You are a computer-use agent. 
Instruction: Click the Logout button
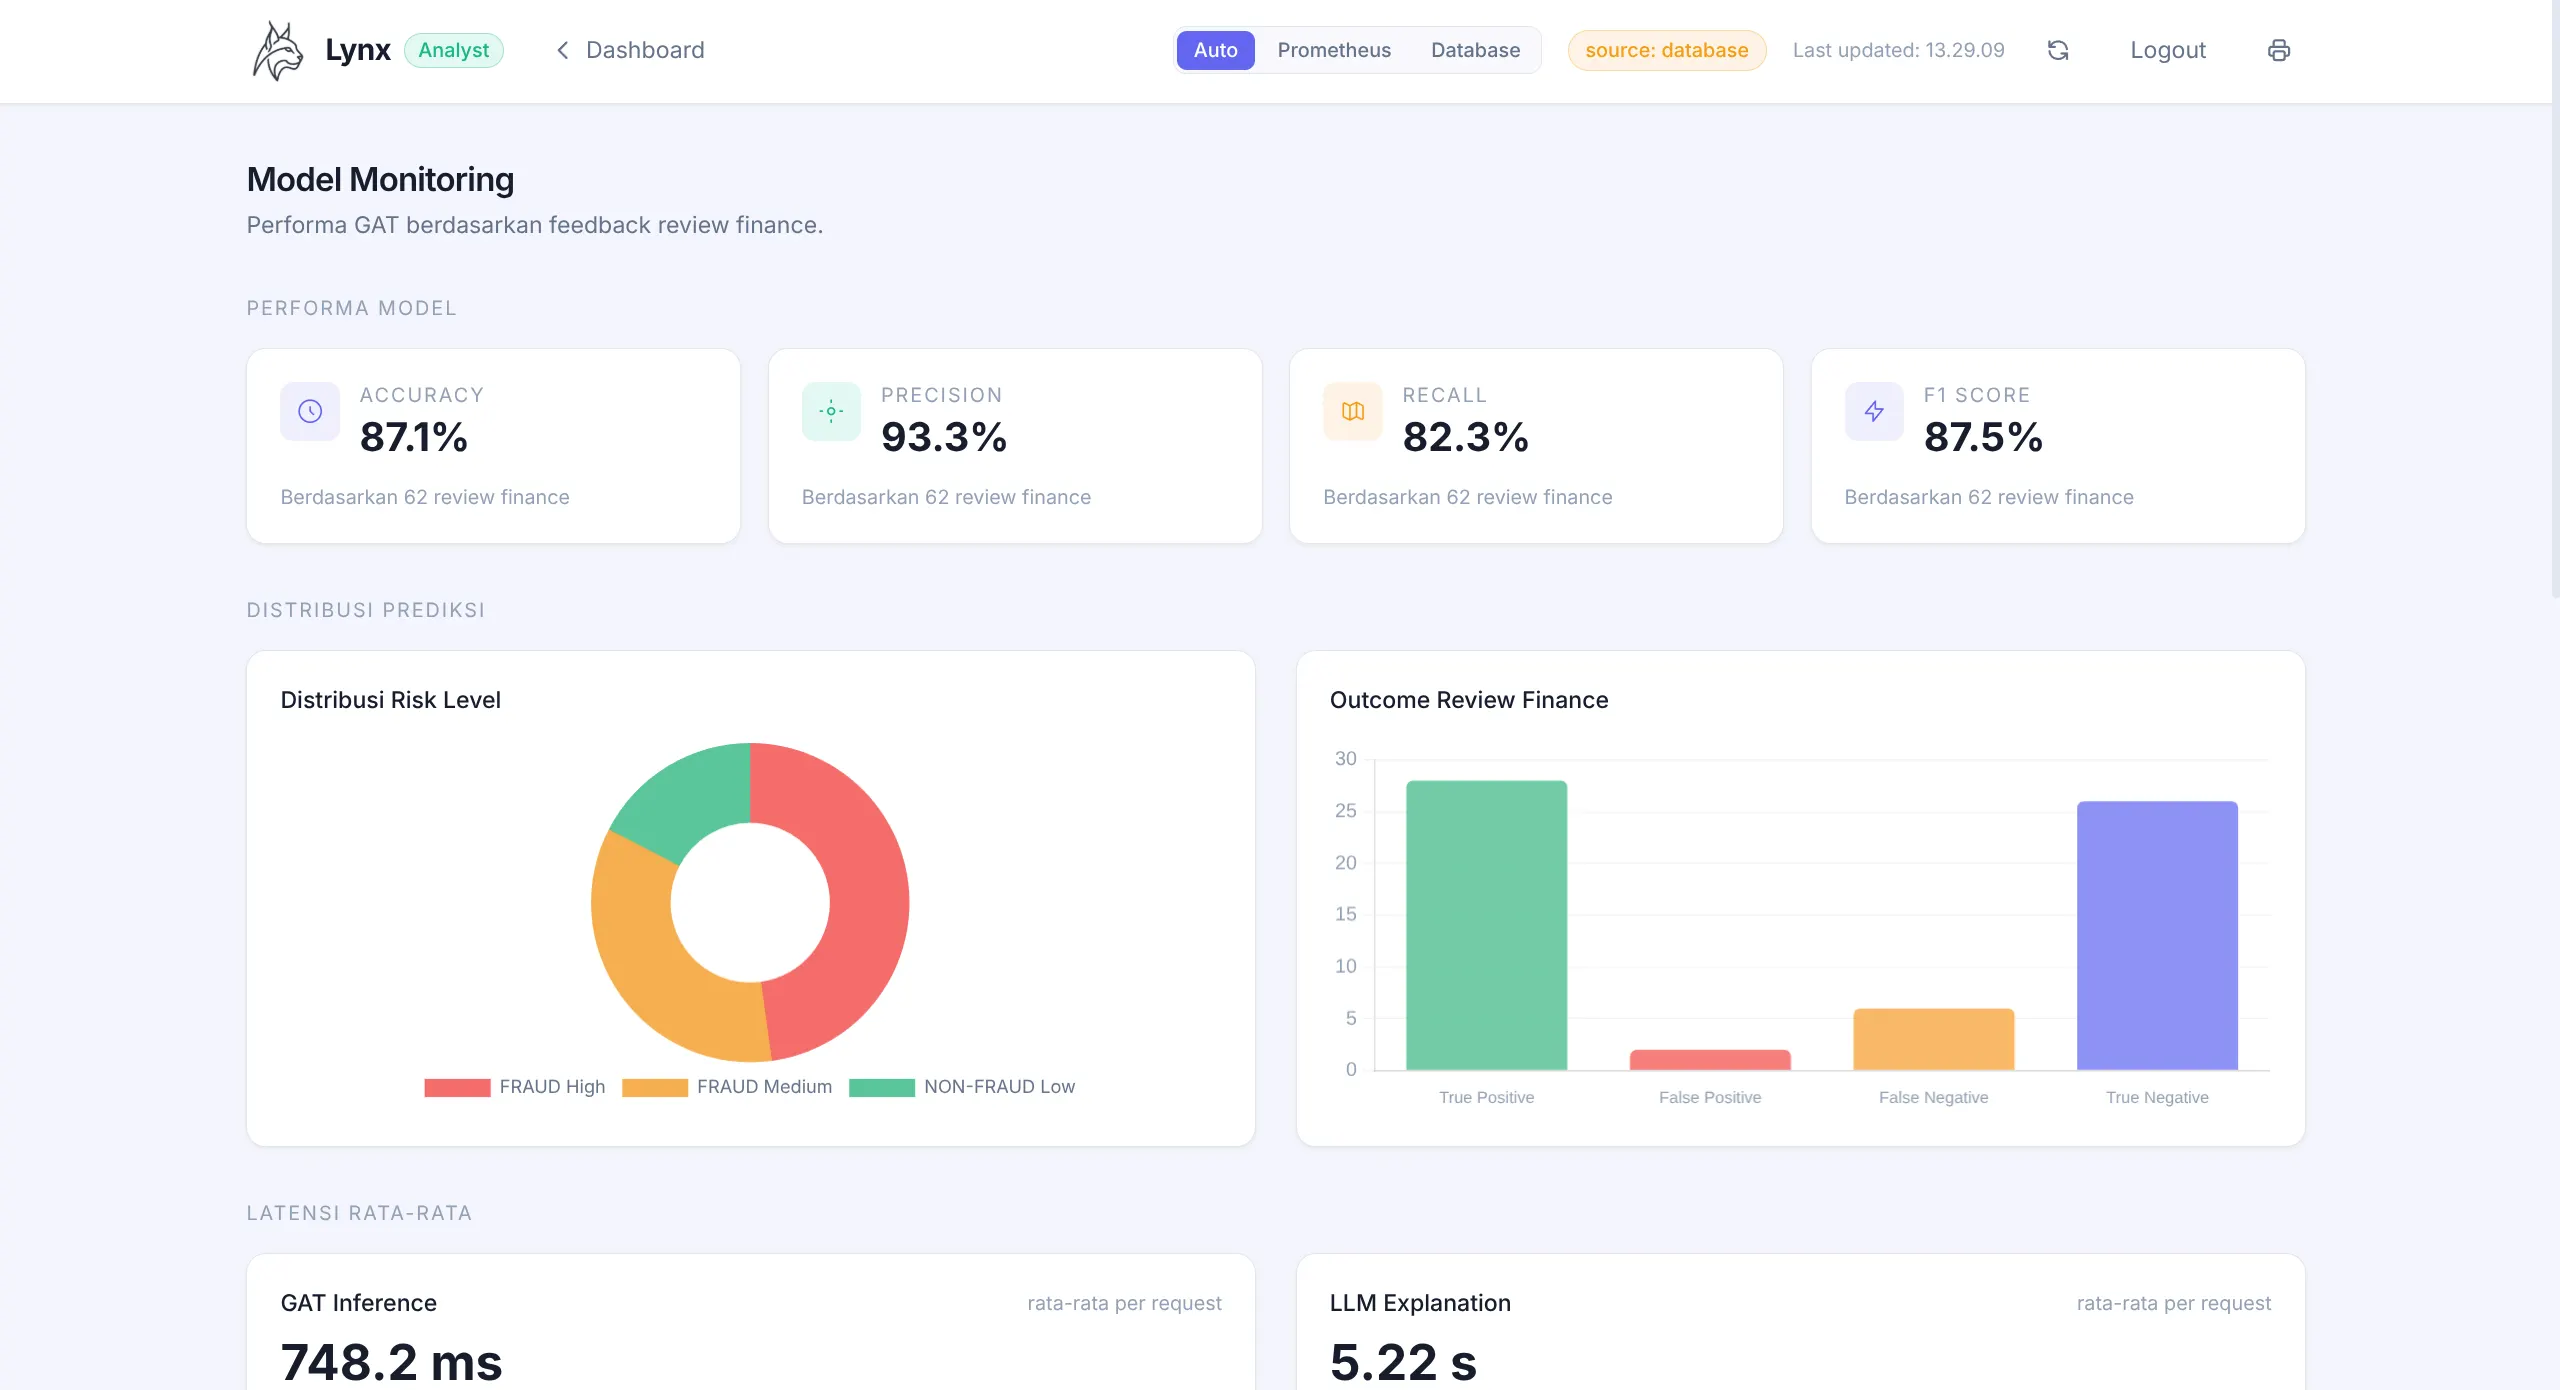pos(2167,50)
